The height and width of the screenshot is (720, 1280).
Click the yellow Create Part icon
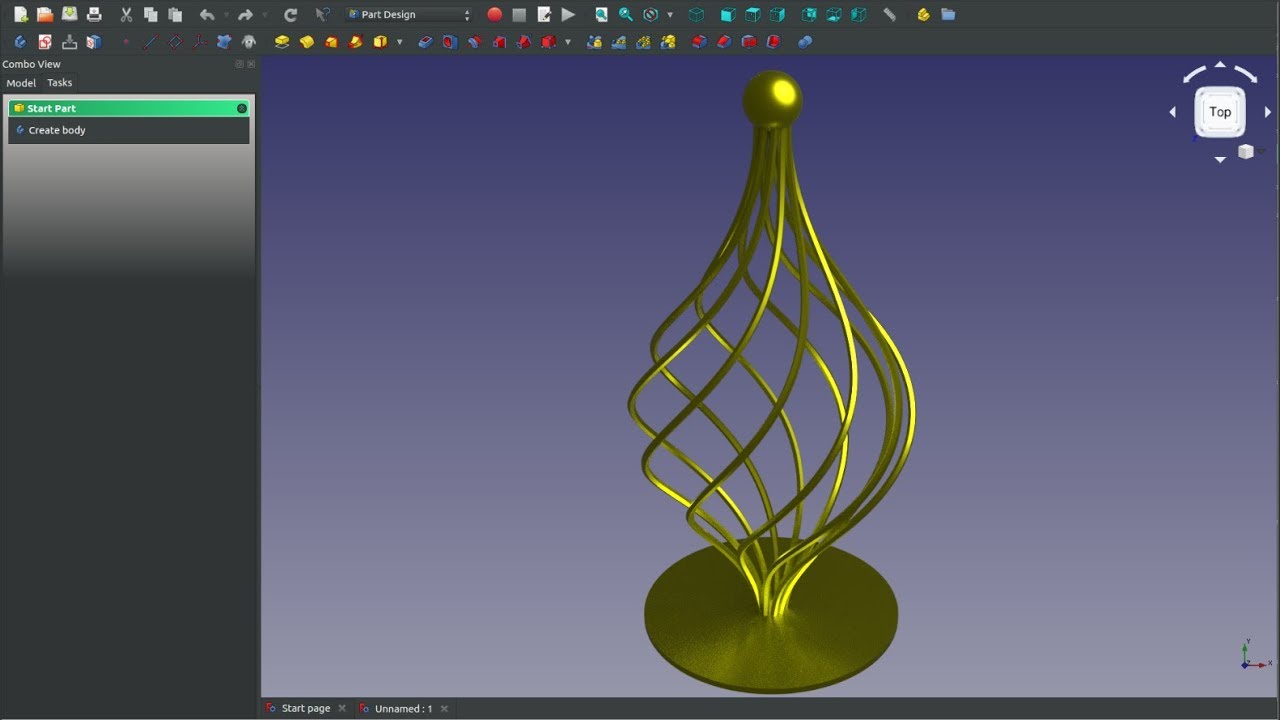(x=923, y=15)
